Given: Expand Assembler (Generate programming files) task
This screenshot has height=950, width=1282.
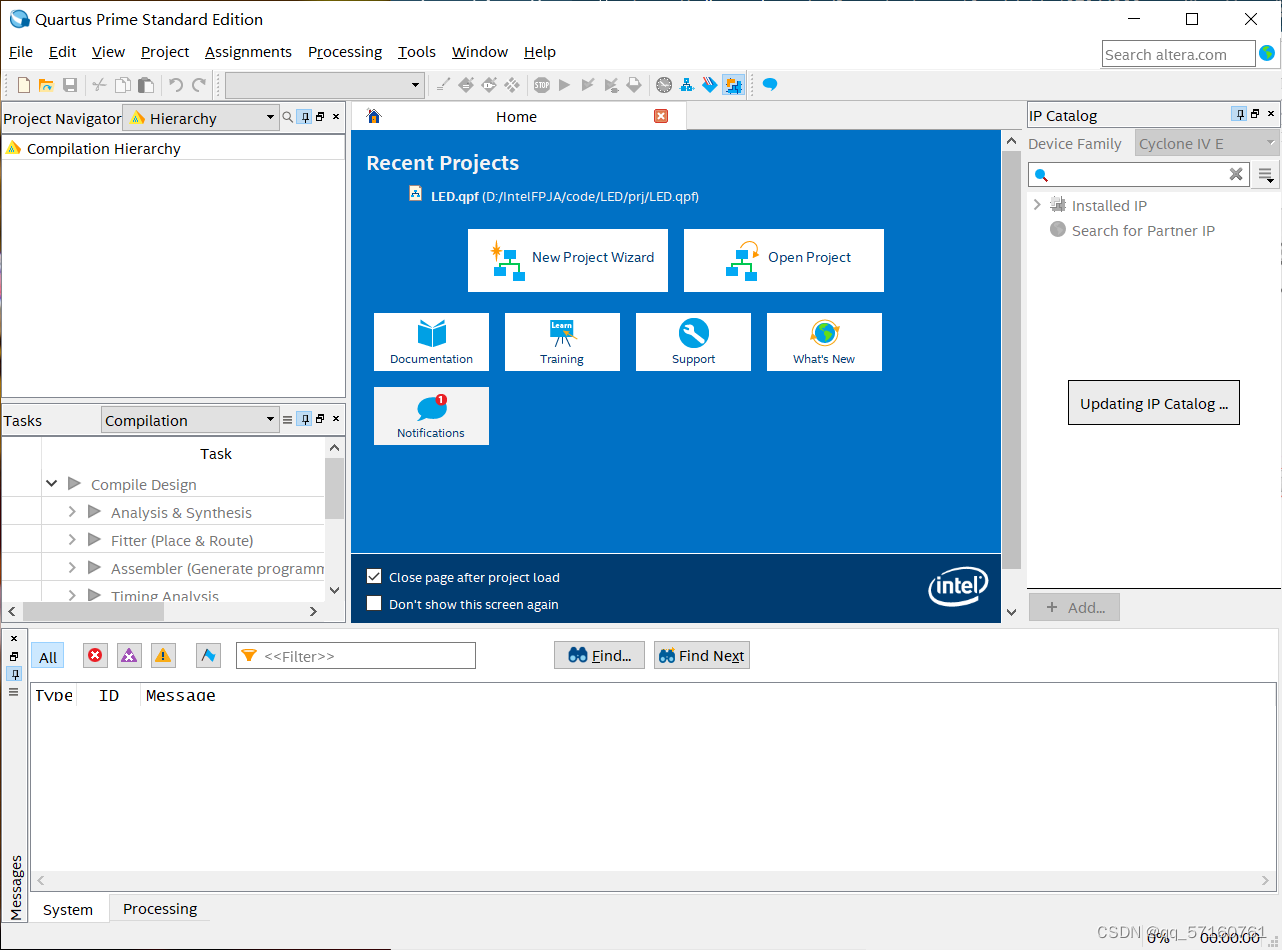Looking at the screenshot, I should (72, 568).
